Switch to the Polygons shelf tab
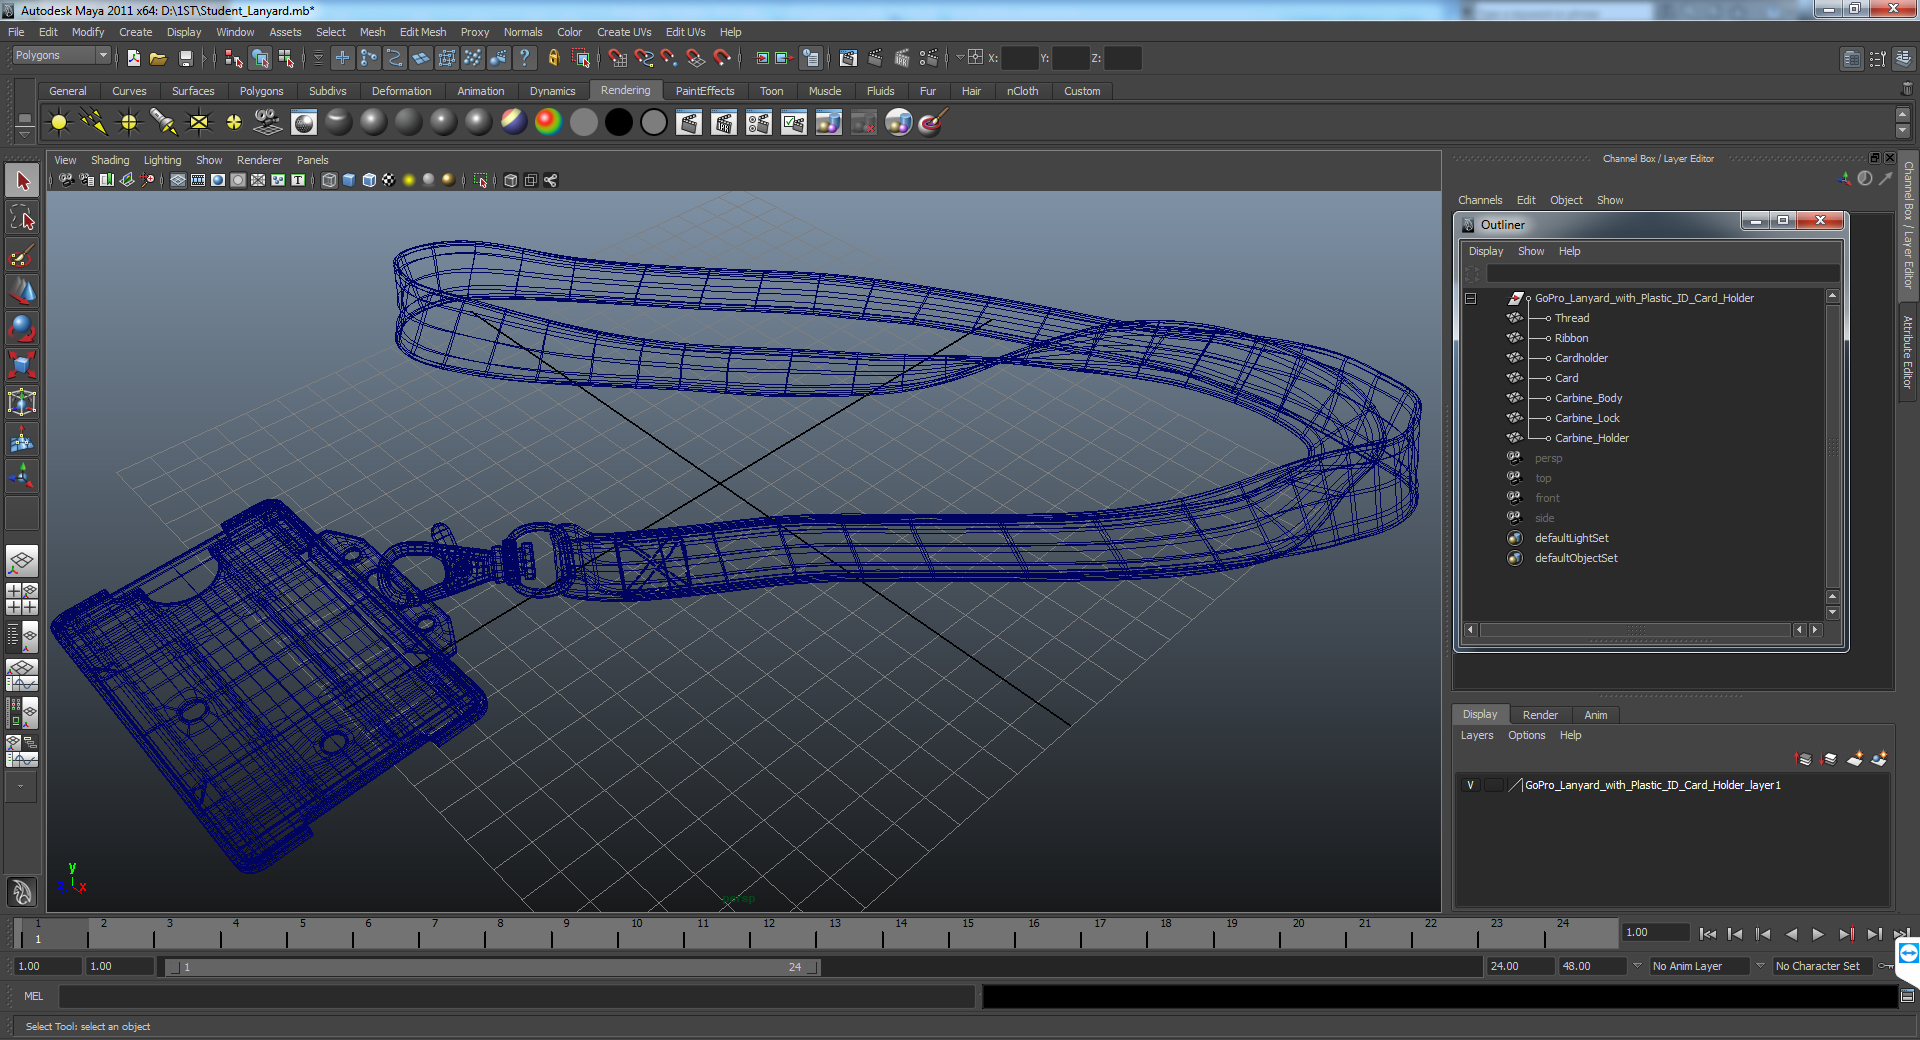Screen dimensions: 1920x1040 pos(261,91)
